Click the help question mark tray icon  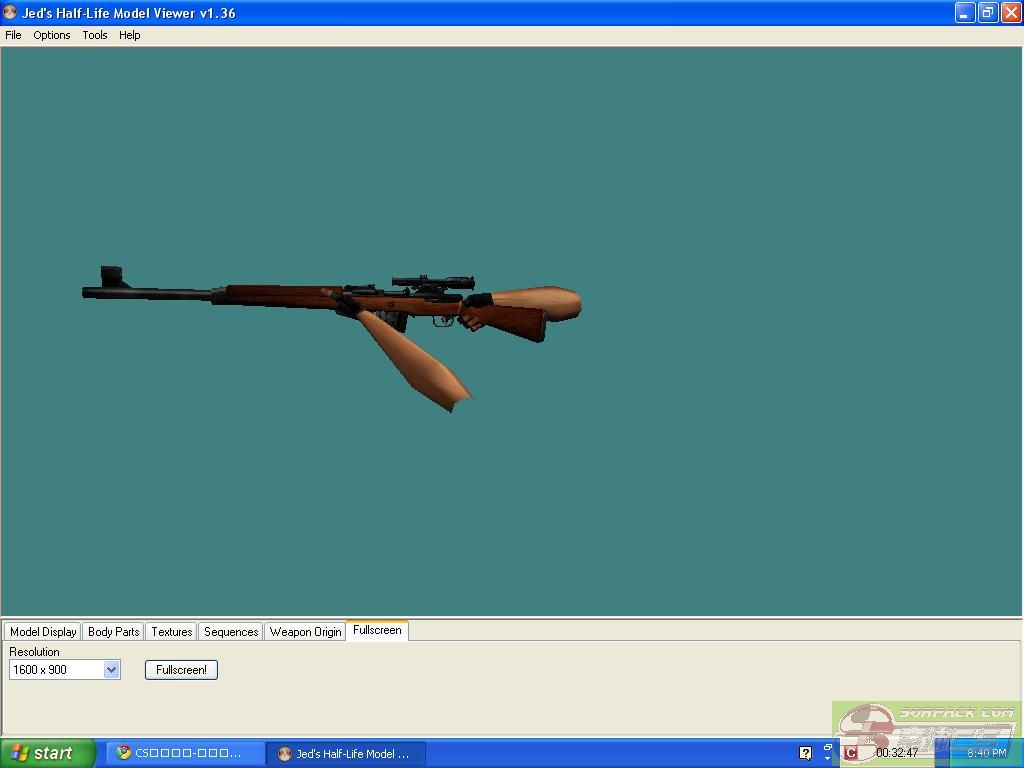tap(805, 753)
